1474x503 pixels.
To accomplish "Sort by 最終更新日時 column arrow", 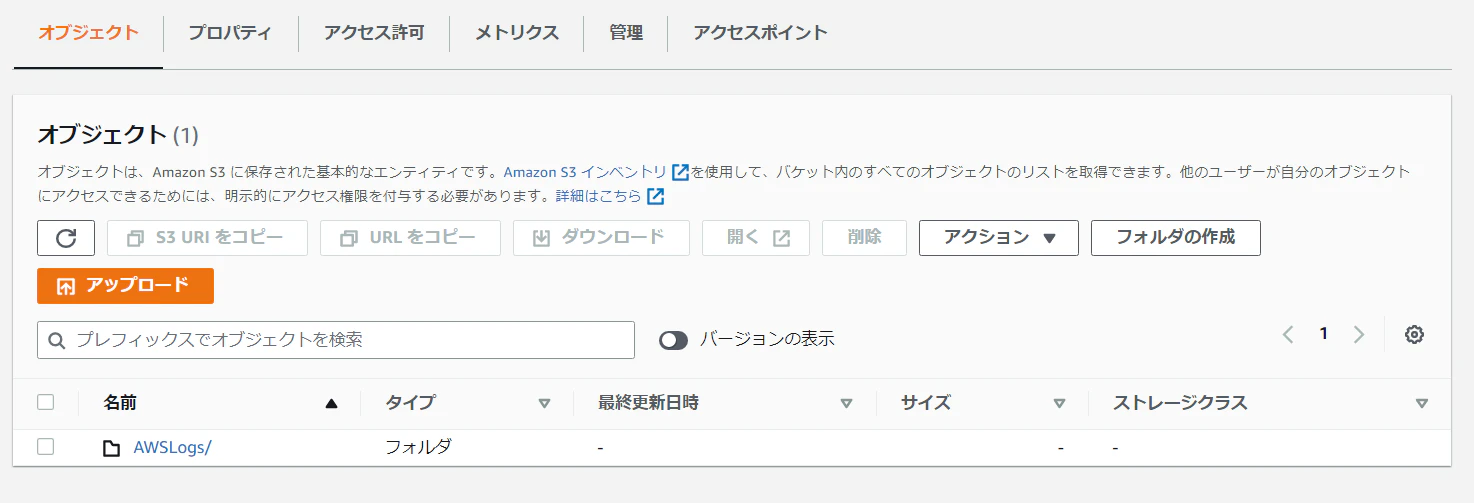I will click(x=847, y=404).
